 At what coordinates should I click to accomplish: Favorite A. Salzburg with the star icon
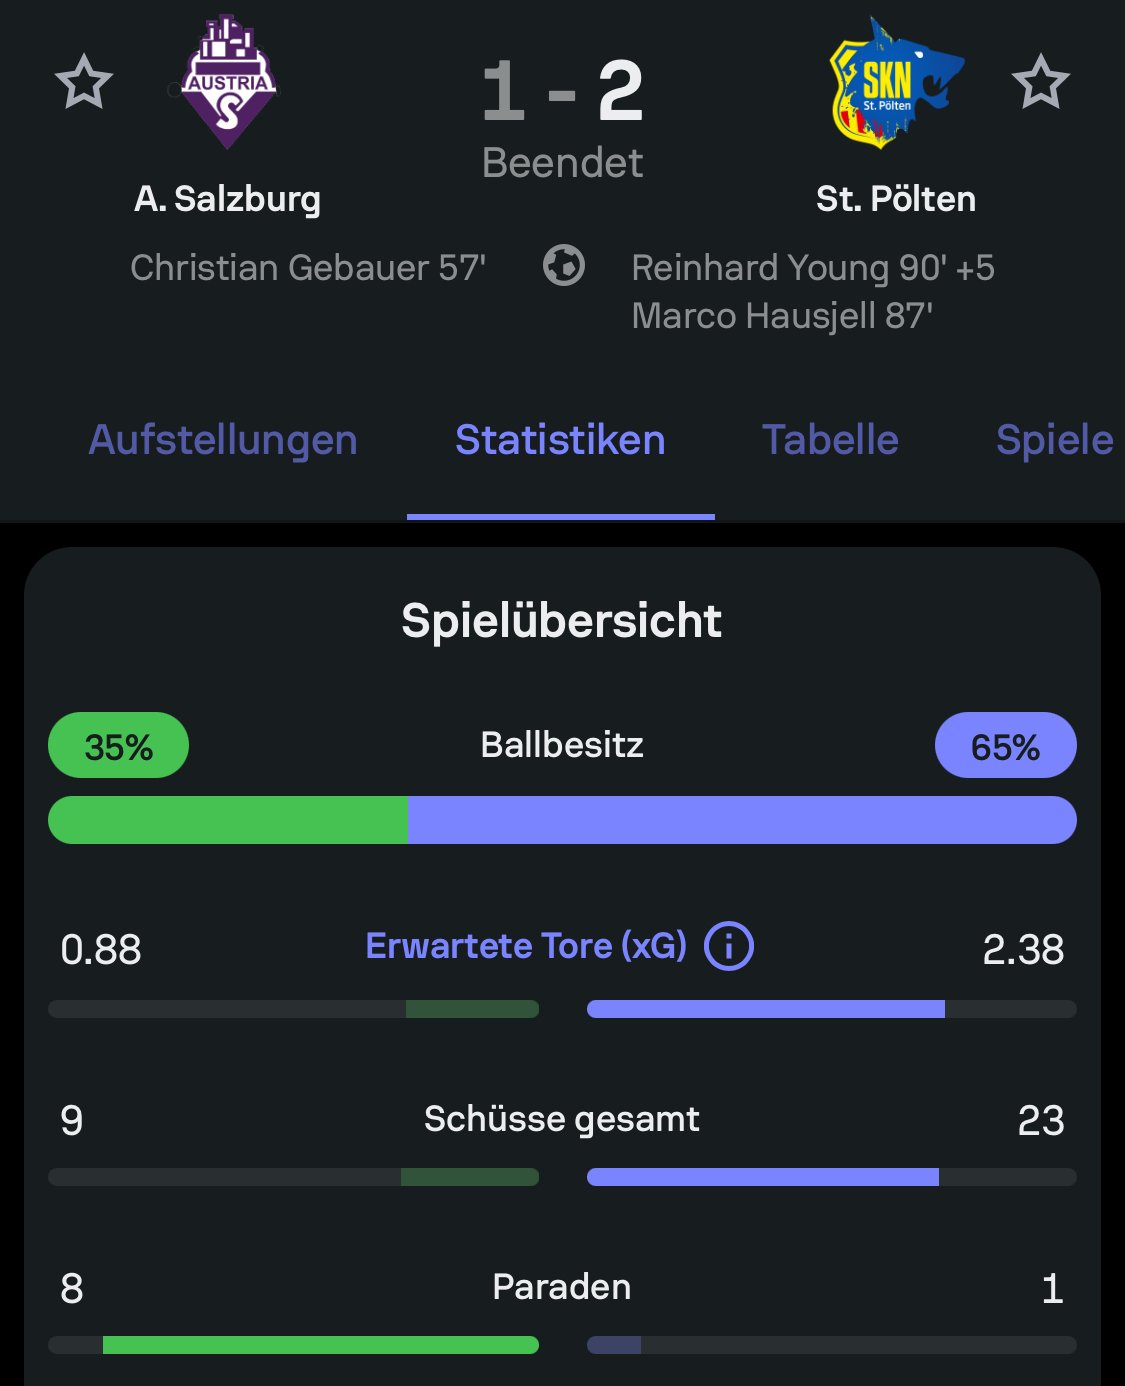point(83,82)
